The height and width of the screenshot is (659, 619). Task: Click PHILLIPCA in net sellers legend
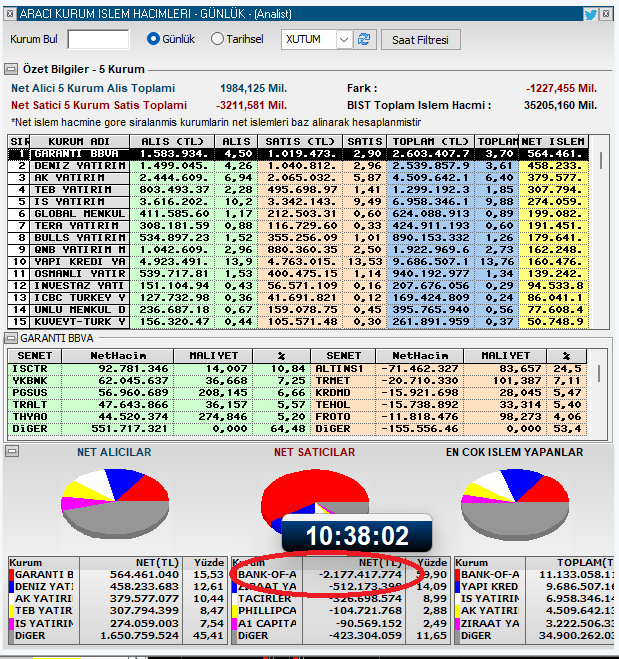click(x=267, y=611)
